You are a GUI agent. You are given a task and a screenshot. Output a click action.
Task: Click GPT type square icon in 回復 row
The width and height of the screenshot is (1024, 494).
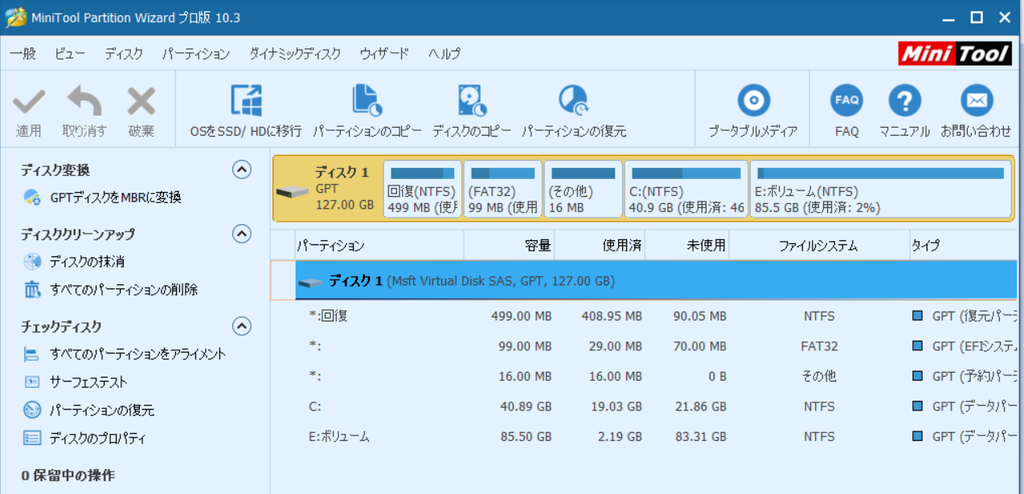point(918,316)
